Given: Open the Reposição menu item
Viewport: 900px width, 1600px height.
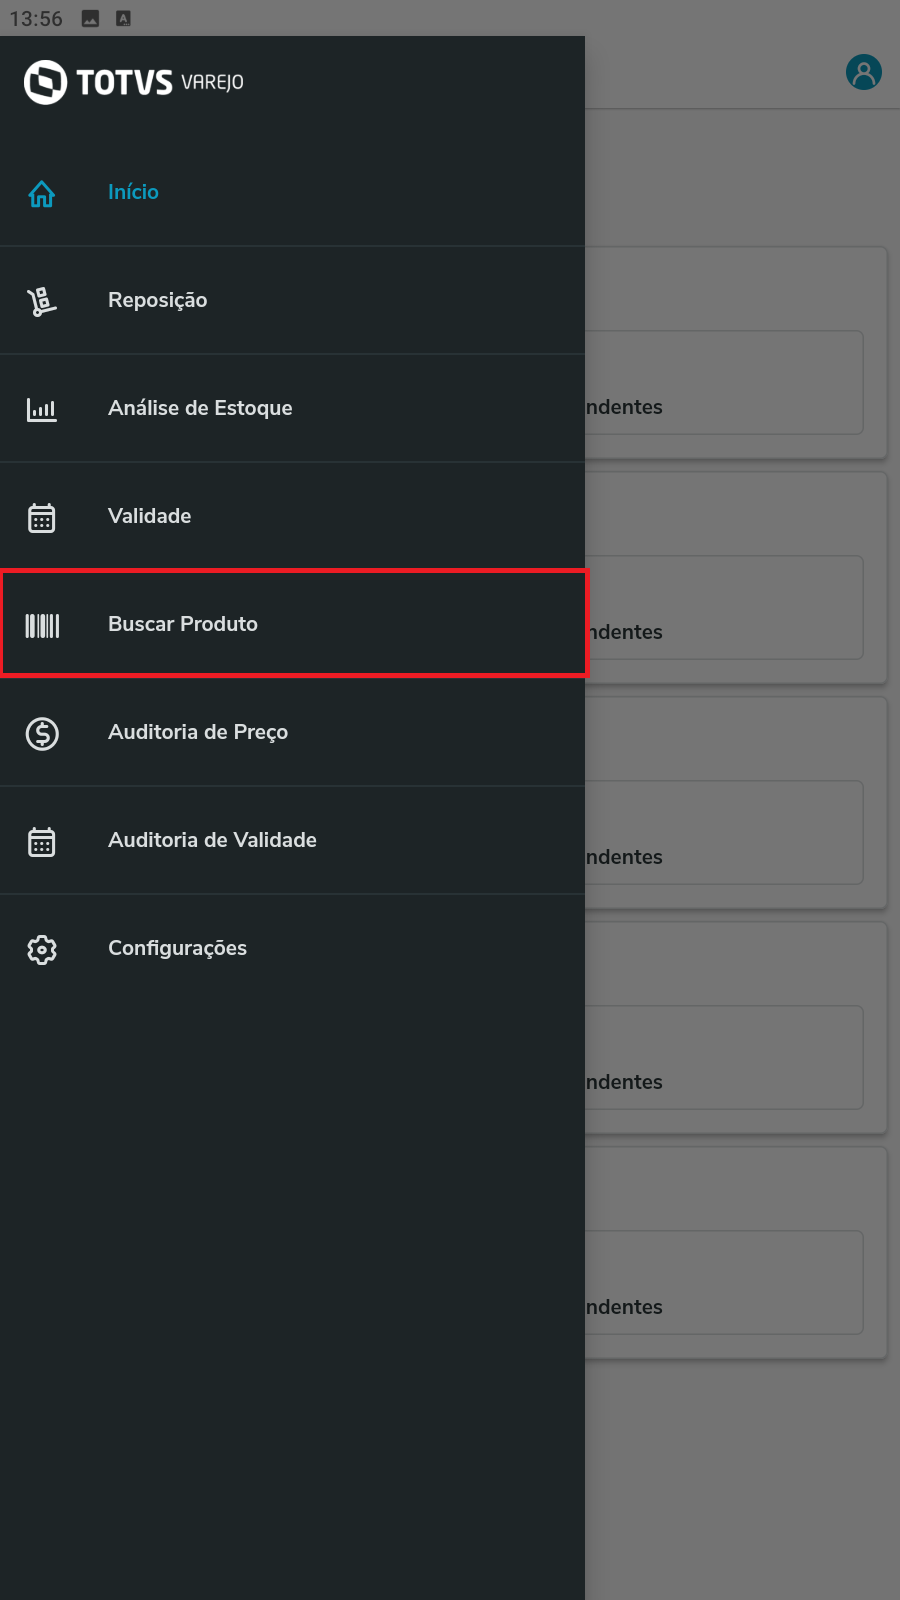Looking at the screenshot, I should [158, 300].
